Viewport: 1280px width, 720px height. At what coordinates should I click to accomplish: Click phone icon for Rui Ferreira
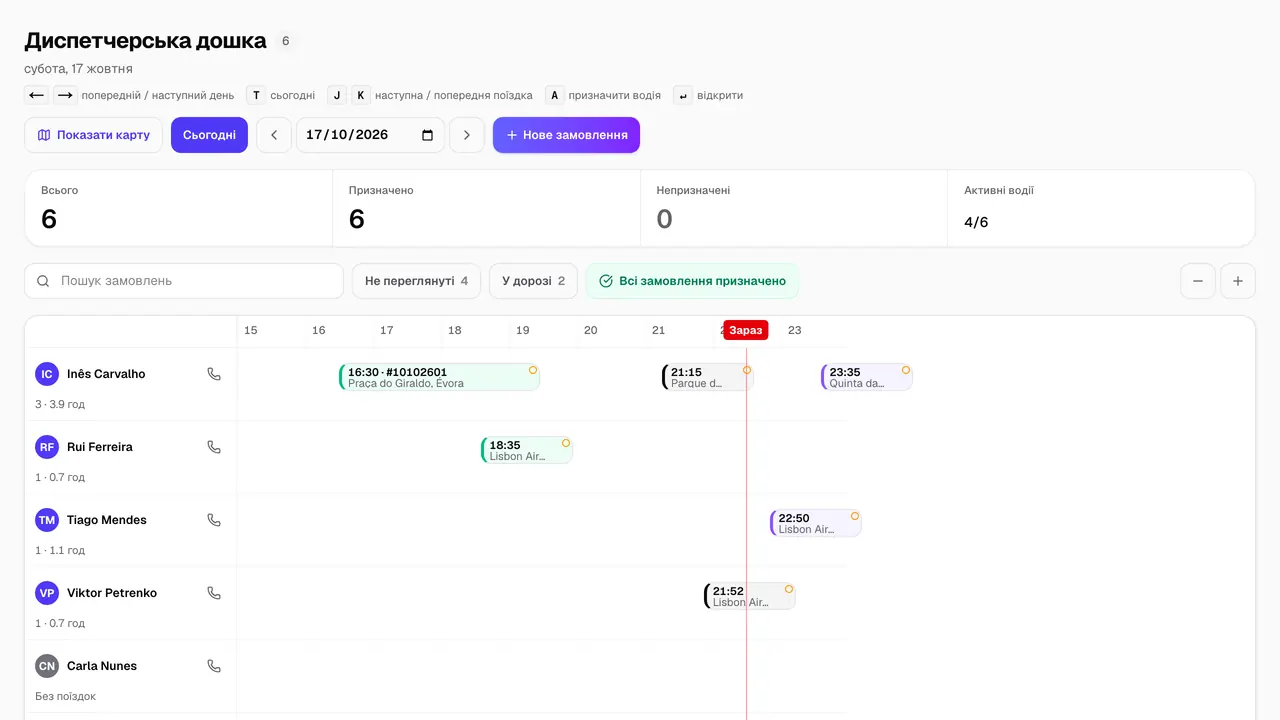tap(214, 447)
